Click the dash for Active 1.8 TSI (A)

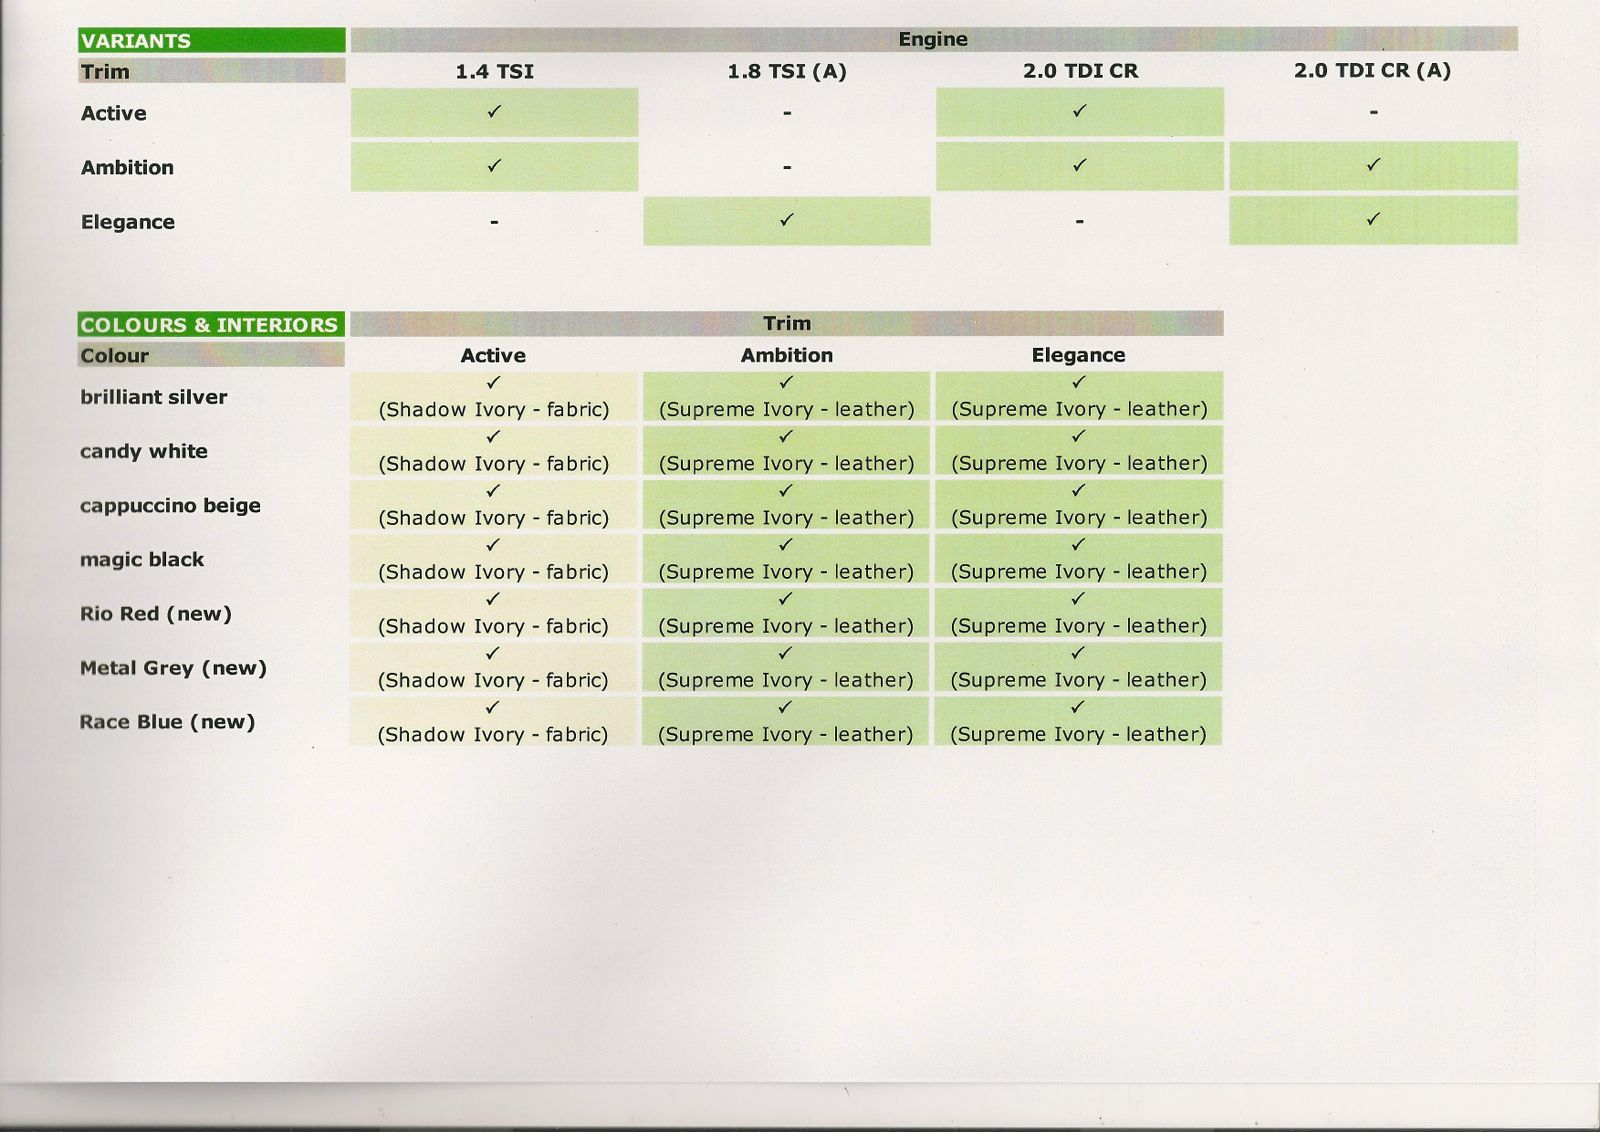[787, 114]
